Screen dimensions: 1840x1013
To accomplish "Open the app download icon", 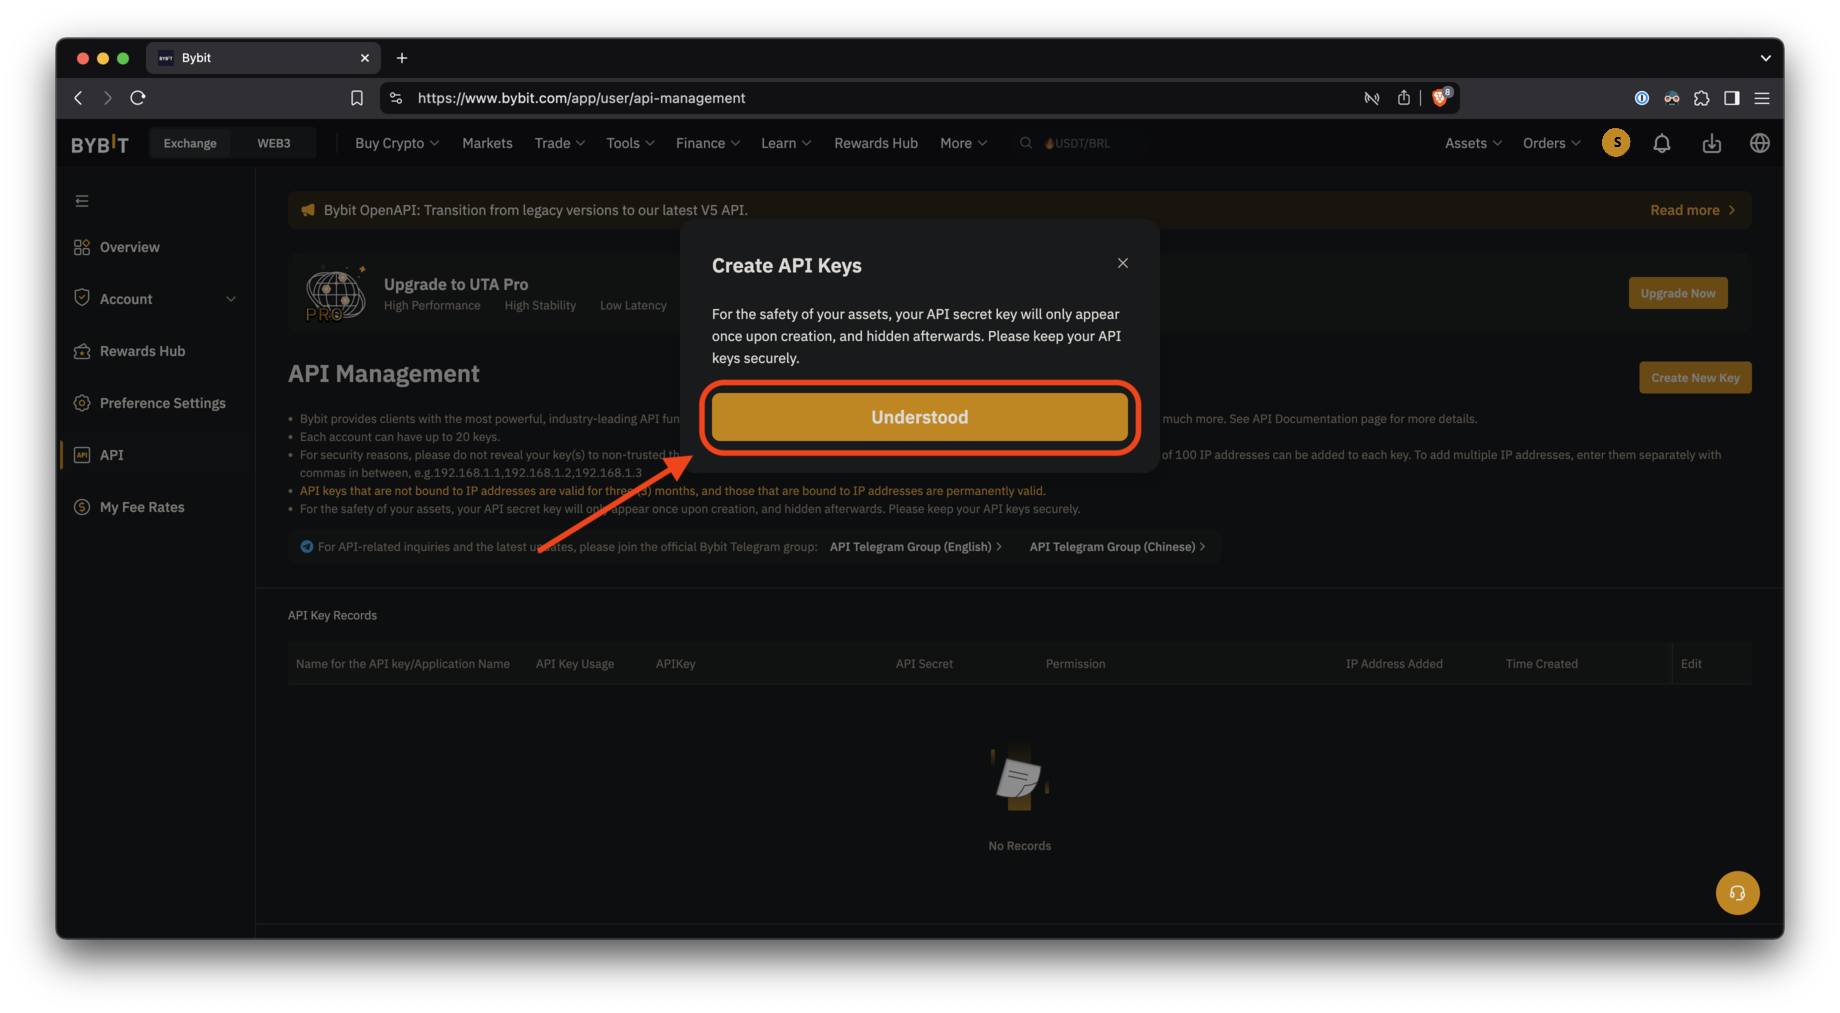I will click(x=1711, y=144).
